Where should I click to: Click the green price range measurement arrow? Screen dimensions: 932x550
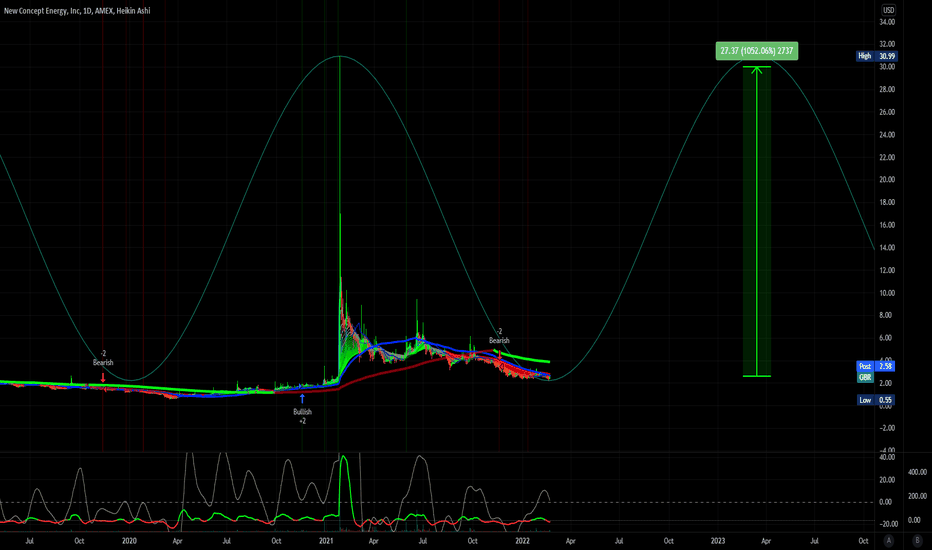(757, 221)
